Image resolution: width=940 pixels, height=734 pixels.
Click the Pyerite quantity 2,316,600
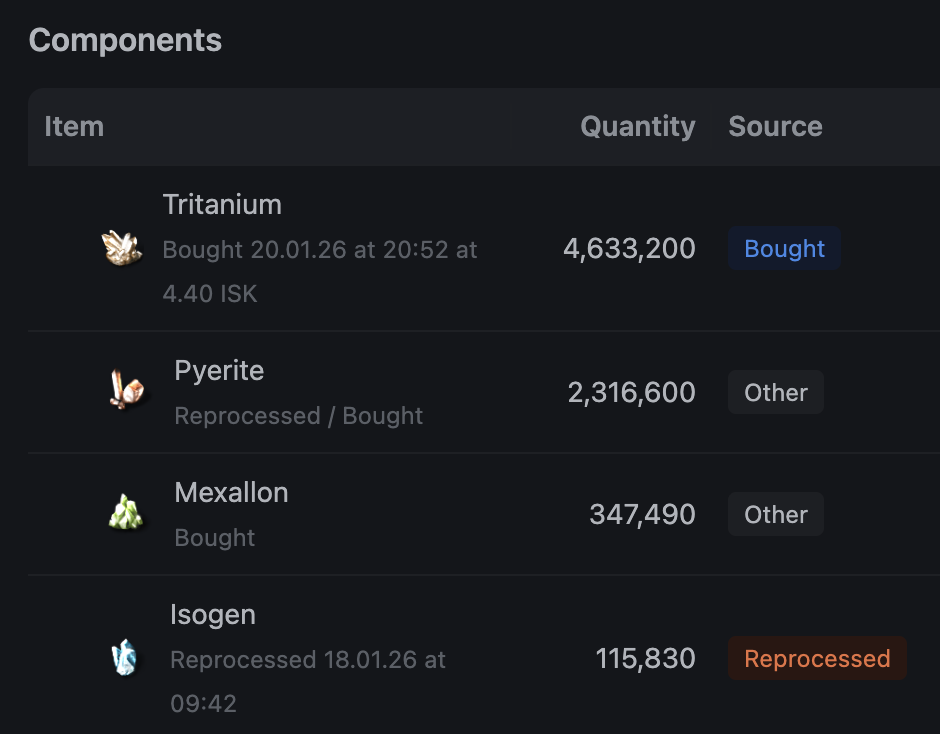pos(631,392)
